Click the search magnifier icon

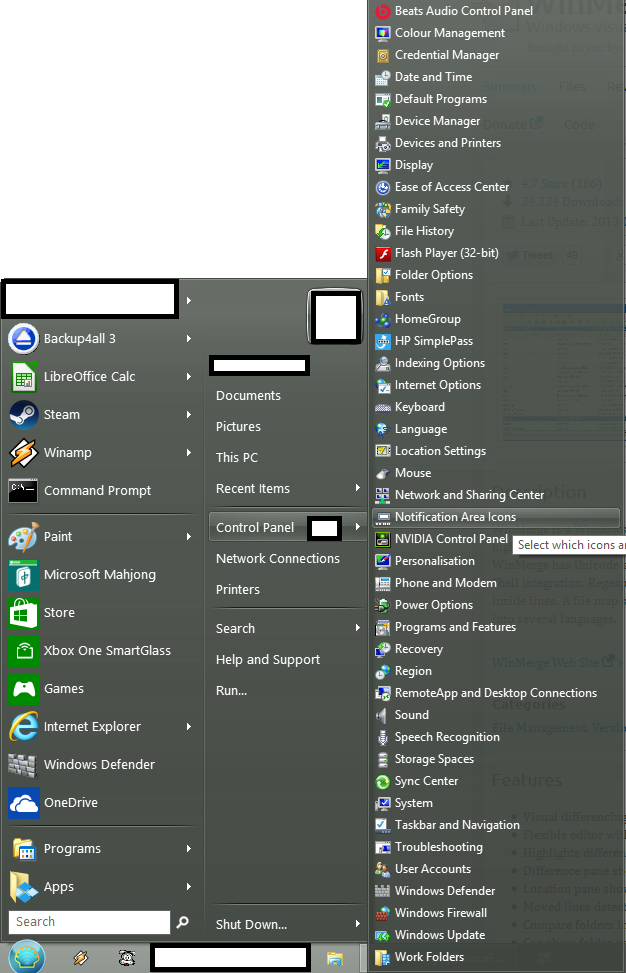click(x=182, y=922)
